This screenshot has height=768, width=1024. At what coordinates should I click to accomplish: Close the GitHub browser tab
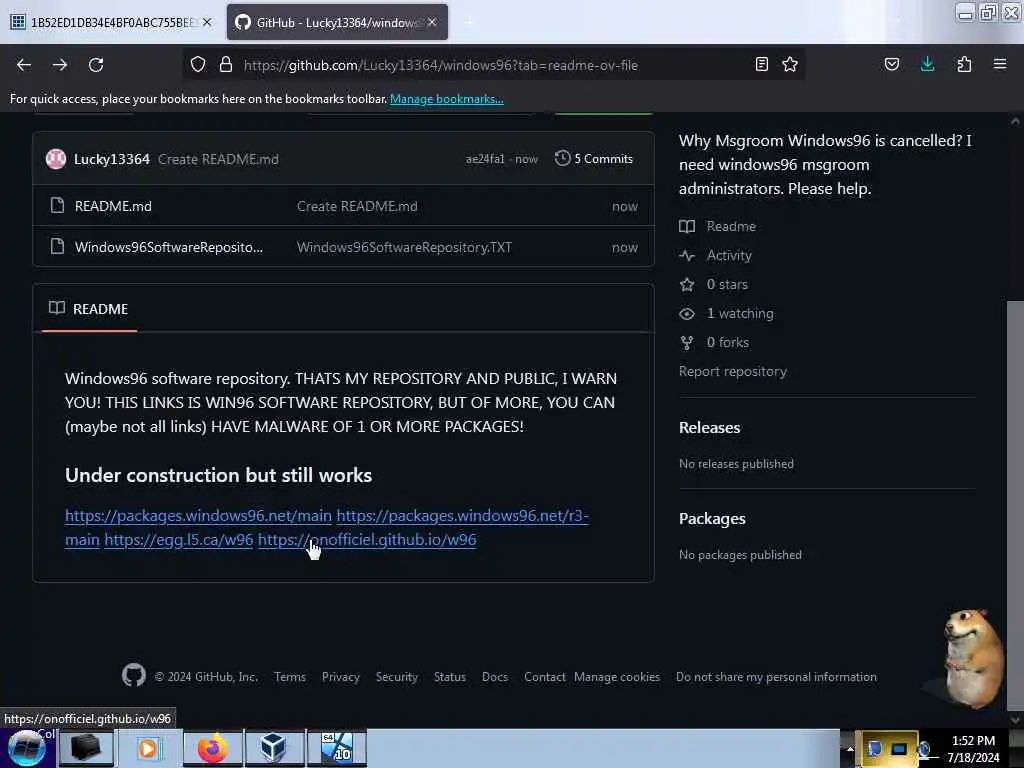click(432, 22)
